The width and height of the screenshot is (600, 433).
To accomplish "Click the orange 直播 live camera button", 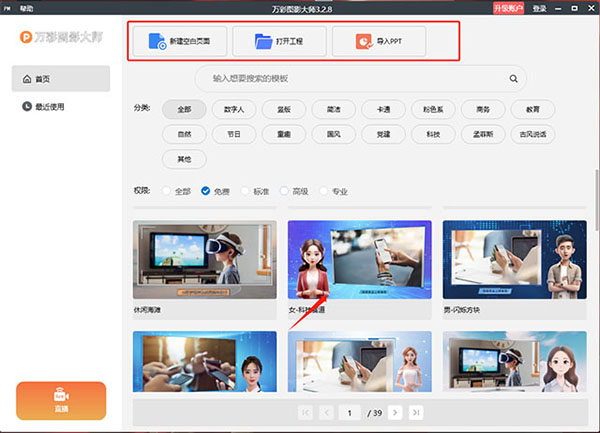I will (60, 399).
